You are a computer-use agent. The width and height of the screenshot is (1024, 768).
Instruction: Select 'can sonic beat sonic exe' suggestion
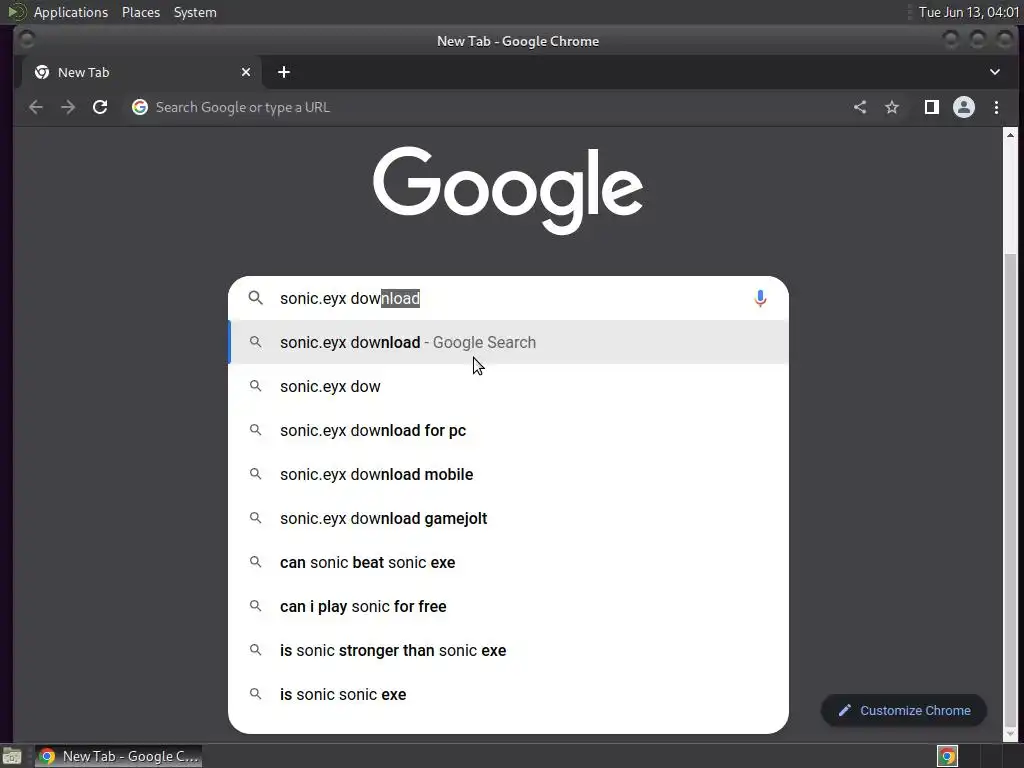509,562
